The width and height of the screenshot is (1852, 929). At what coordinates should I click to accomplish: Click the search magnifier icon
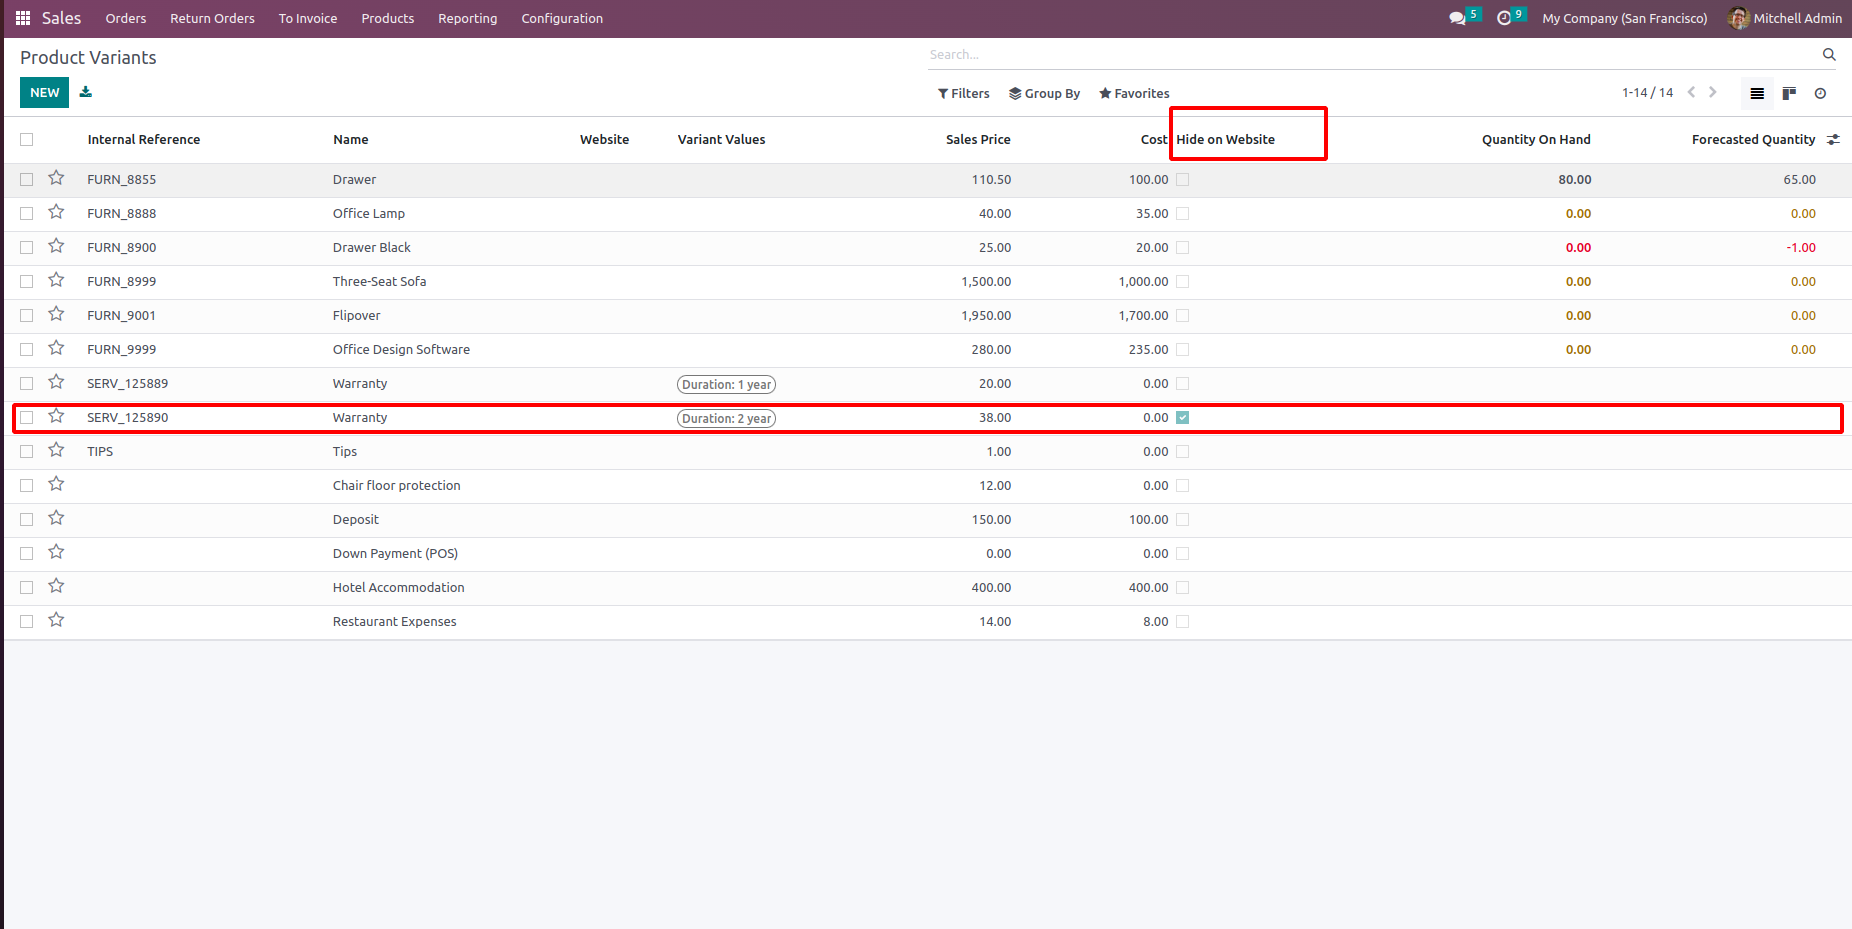pyautogui.click(x=1829, y=55)
